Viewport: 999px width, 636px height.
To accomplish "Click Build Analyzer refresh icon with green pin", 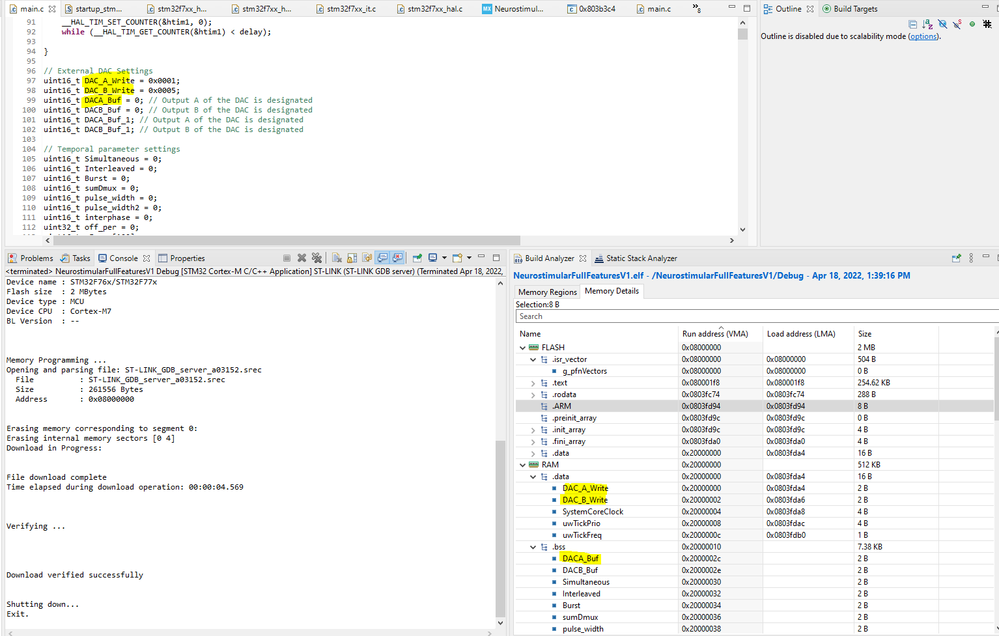I will [x=956, y=258].
